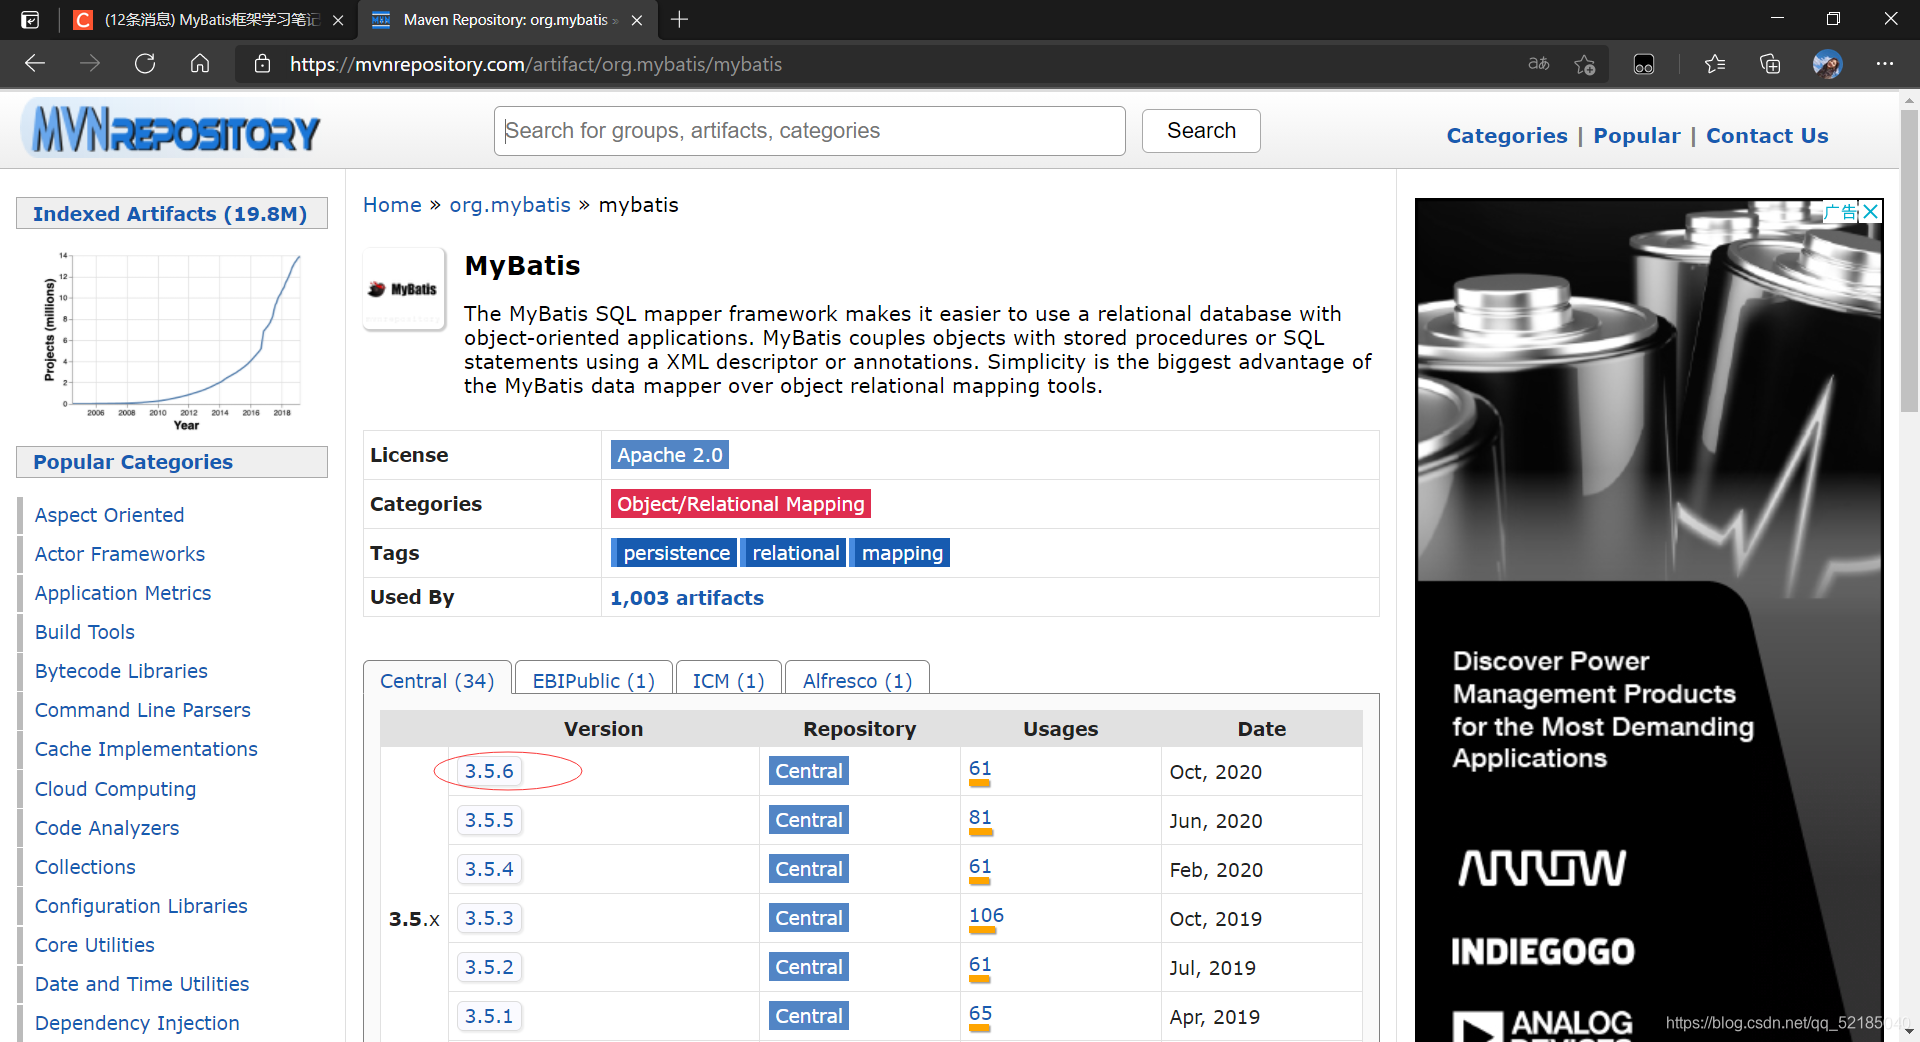Open the Configuration Libraries category

coord(141,906)
